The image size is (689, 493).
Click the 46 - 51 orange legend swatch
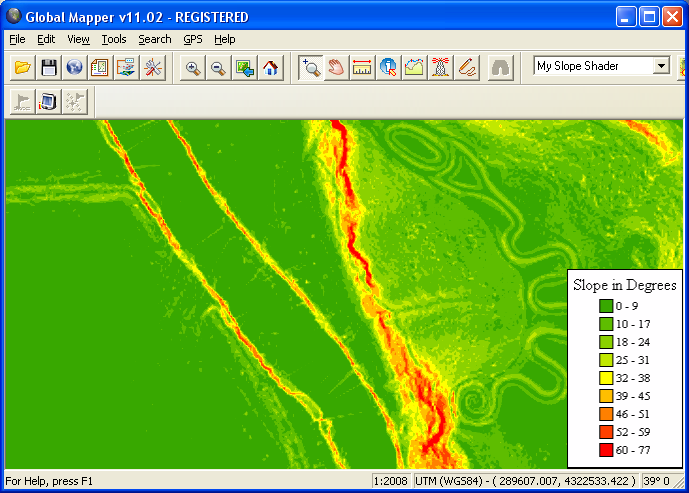606,414
